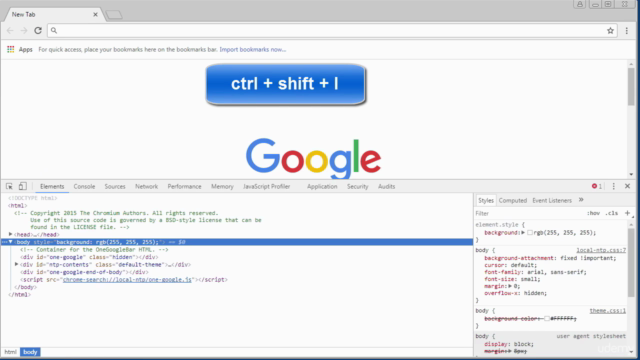Select the opening html tag row

18,205
